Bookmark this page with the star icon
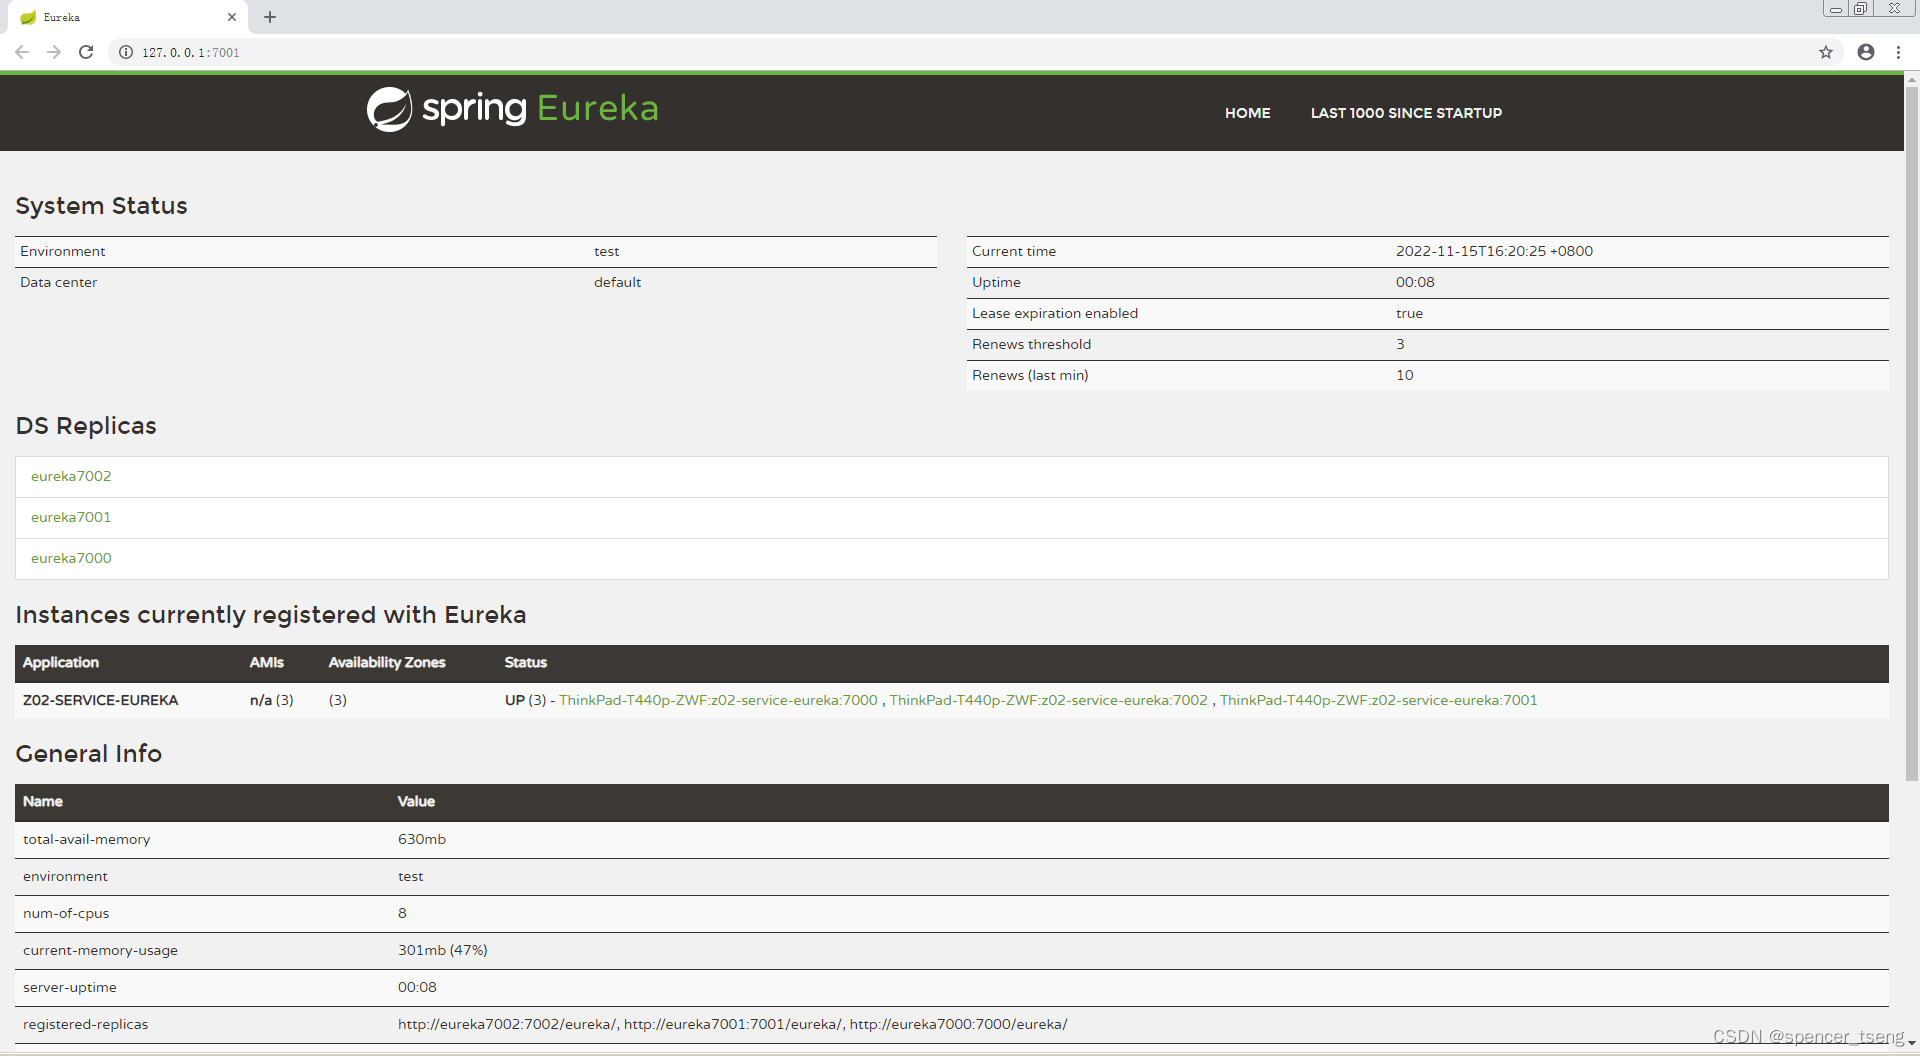 click(x=1826, y=52)
